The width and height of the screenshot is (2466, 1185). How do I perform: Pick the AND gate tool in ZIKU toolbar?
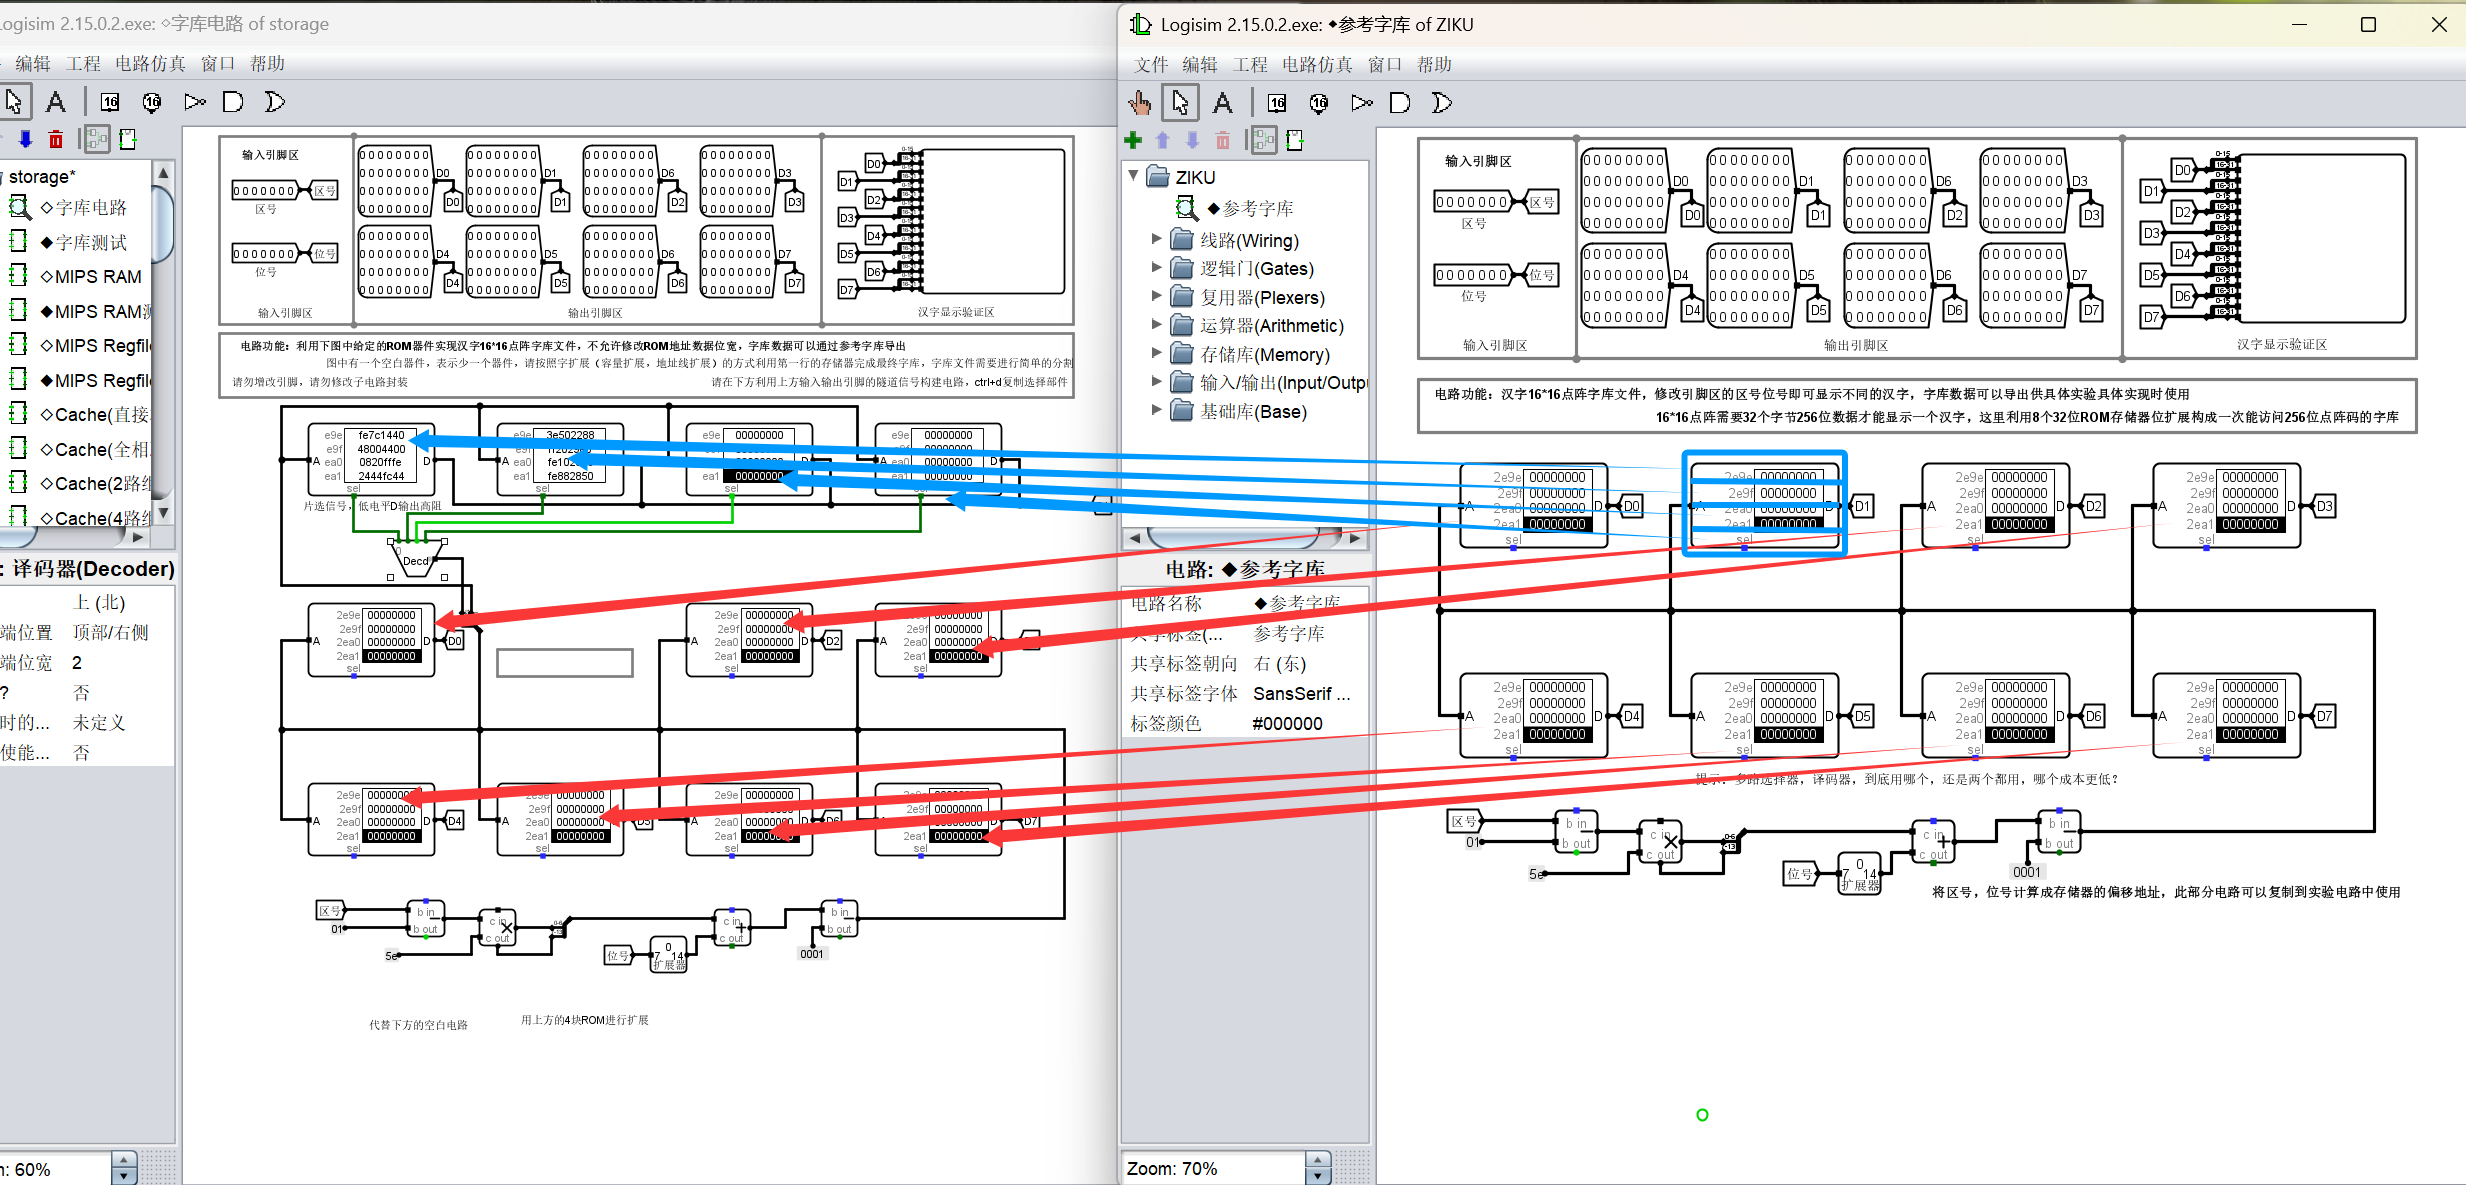click(x=1400, y=102)
